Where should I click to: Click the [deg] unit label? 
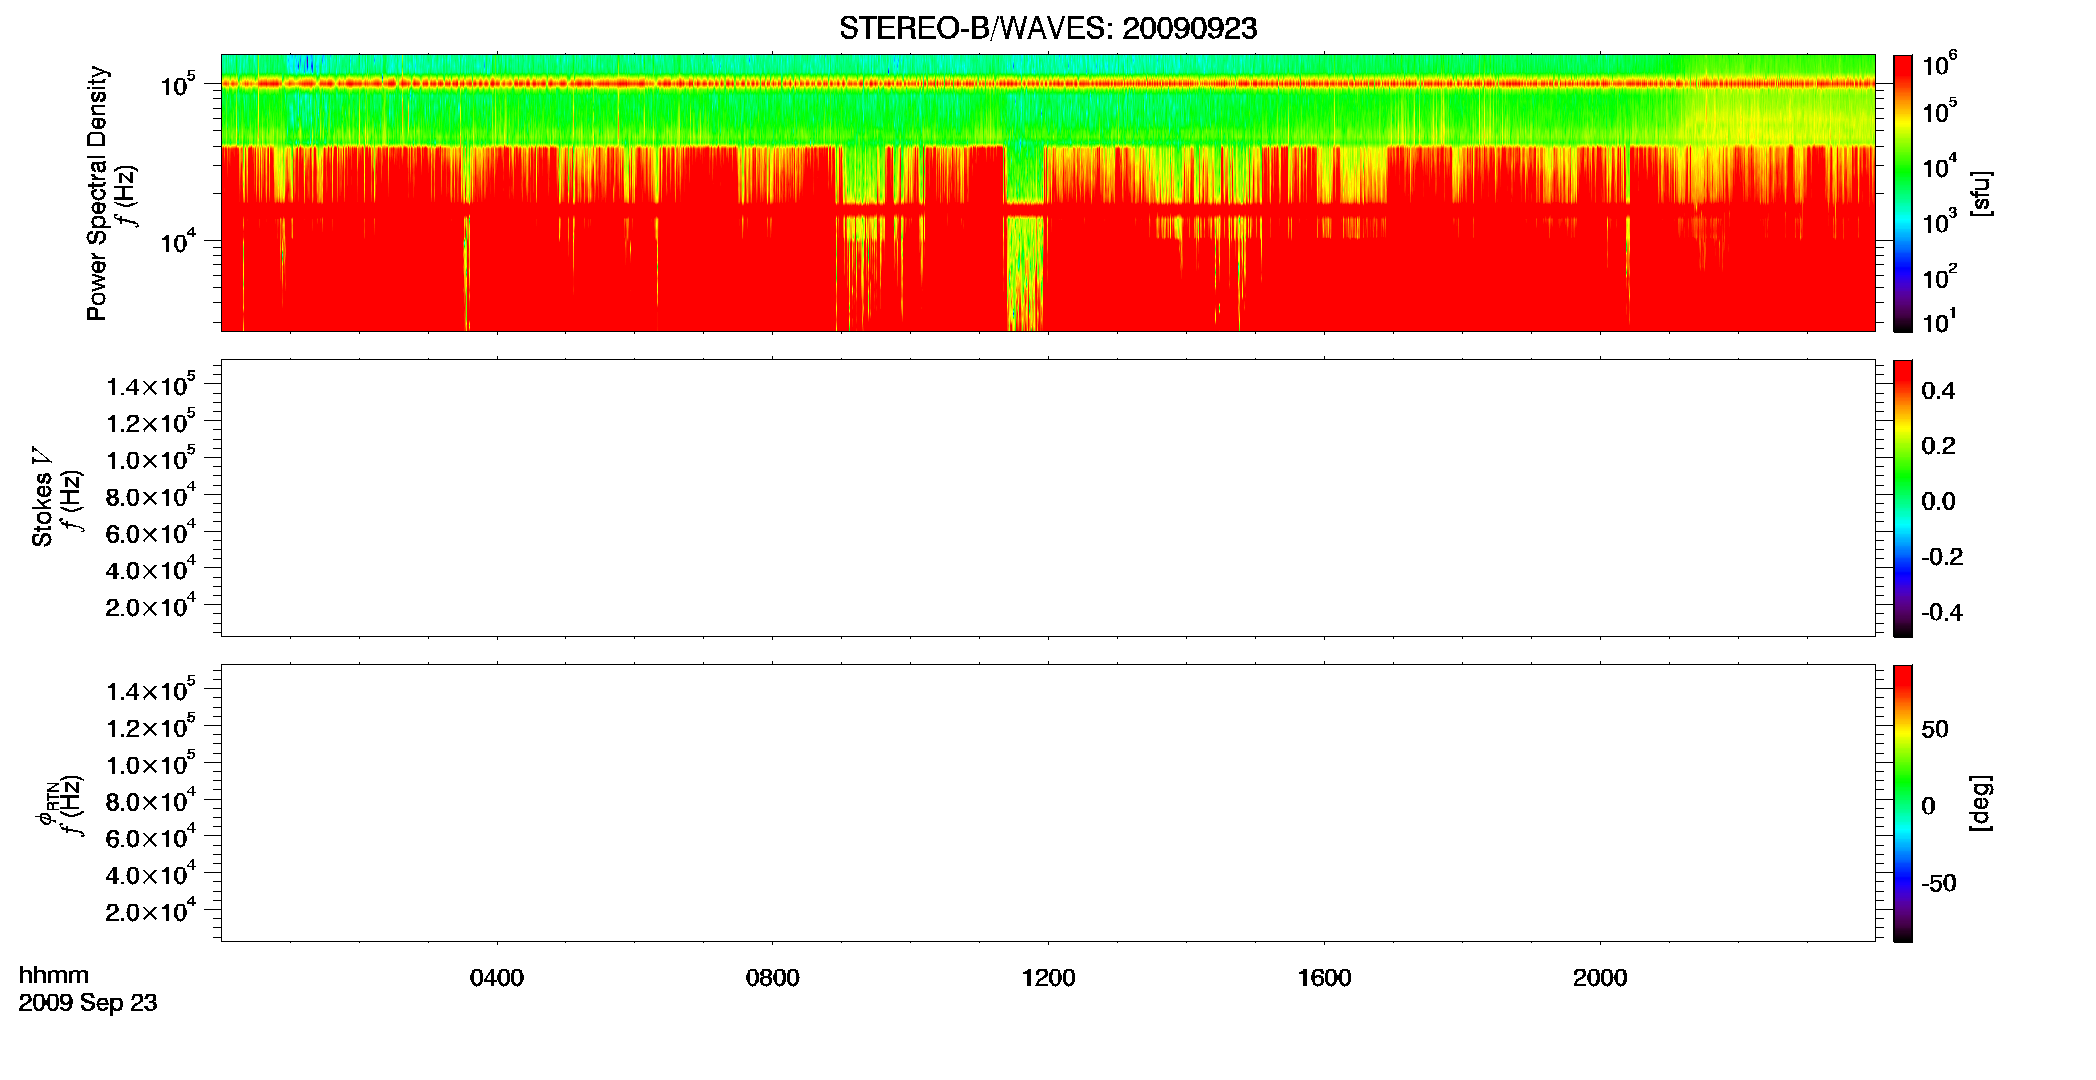(x=1981, y=803)
